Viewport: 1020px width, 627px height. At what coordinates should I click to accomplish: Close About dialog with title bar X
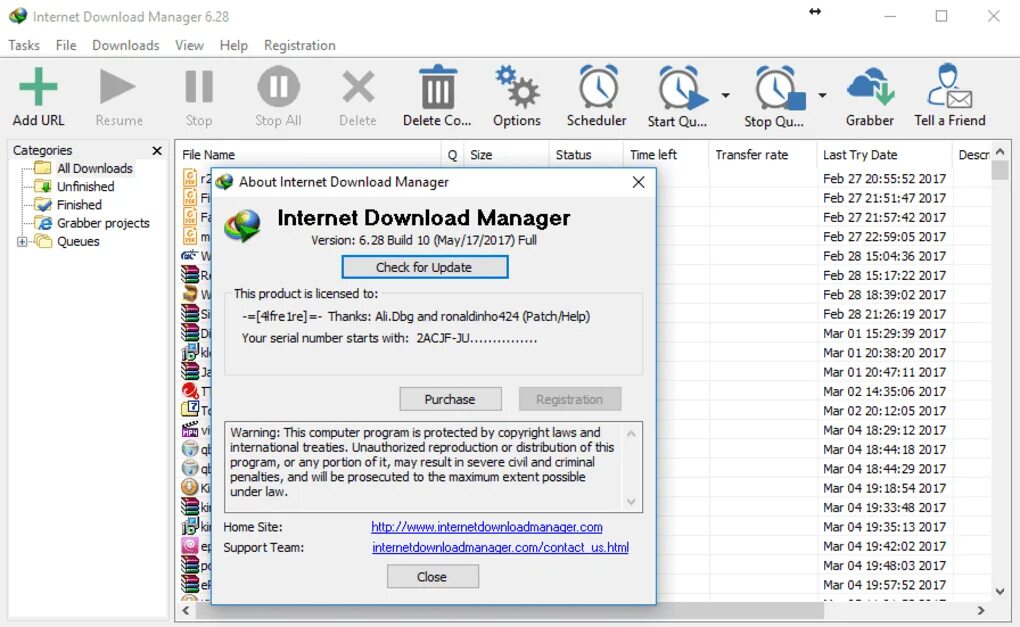(x=639, y=182)
